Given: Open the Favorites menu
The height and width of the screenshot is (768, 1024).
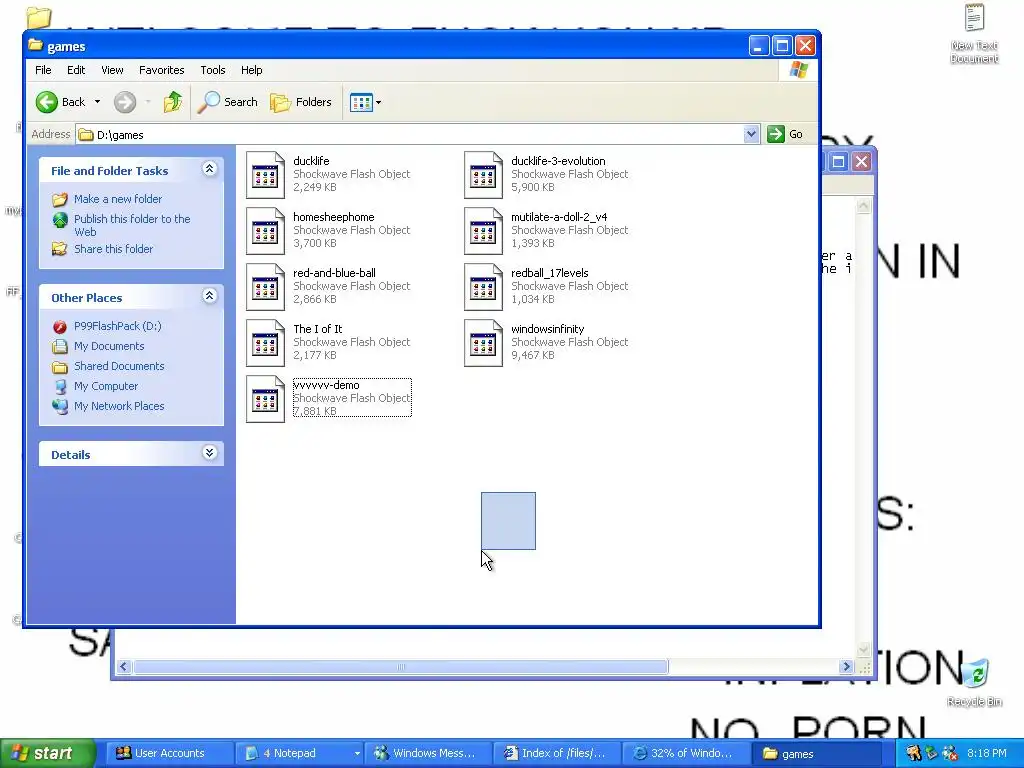Looking at the screenshot, I should [x=161, y=70].
